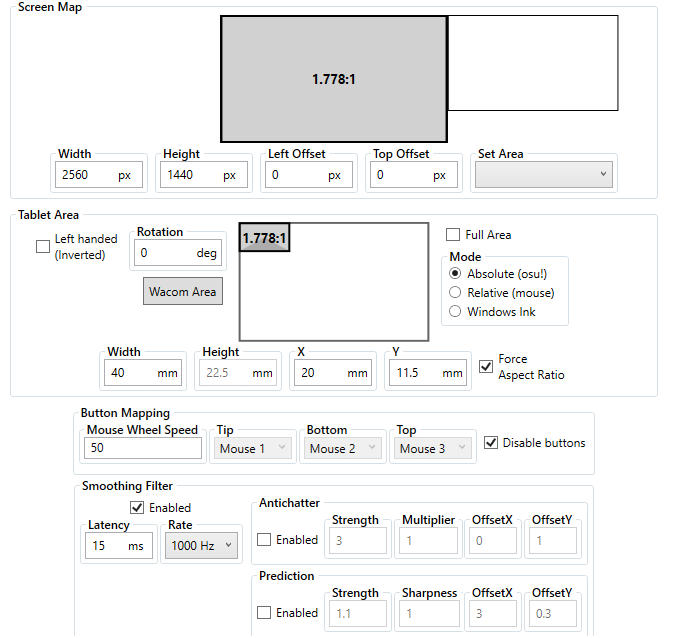The image size is (682, 638).
Task: Disable the Smoothing Filter Enabled checkbox
Action: coord(137,508)
